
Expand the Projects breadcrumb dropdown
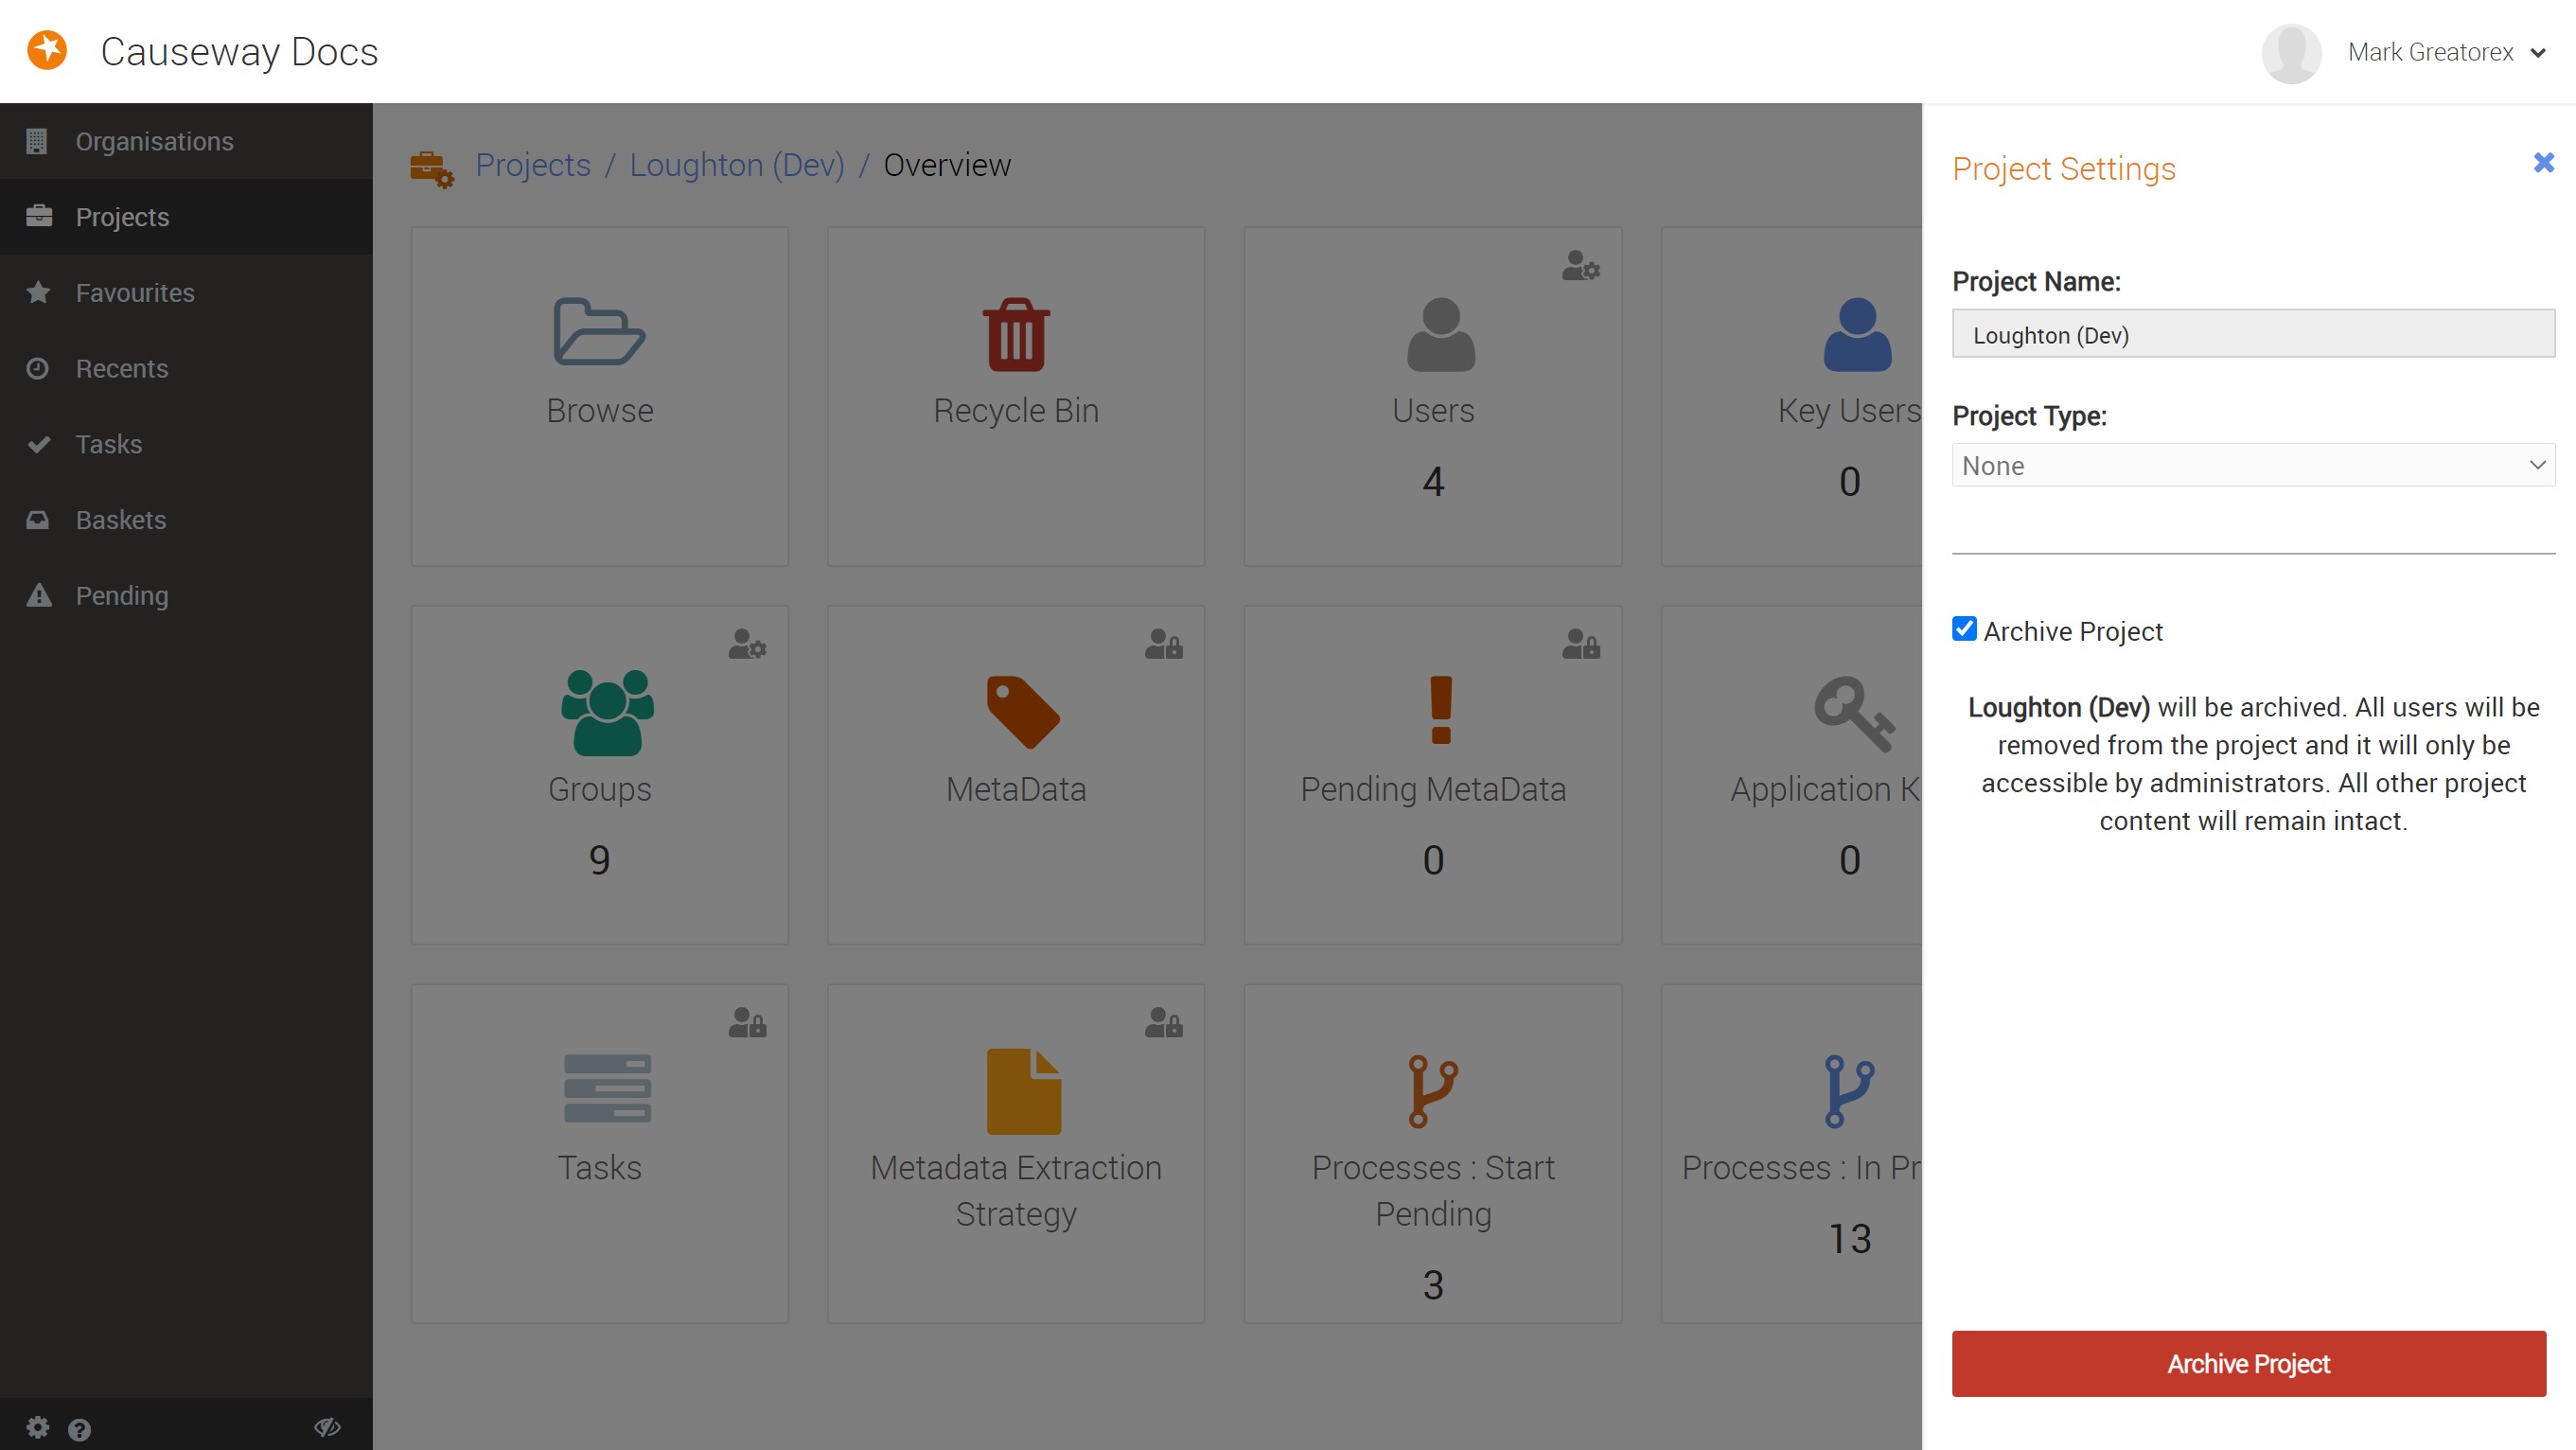point(531,163)
